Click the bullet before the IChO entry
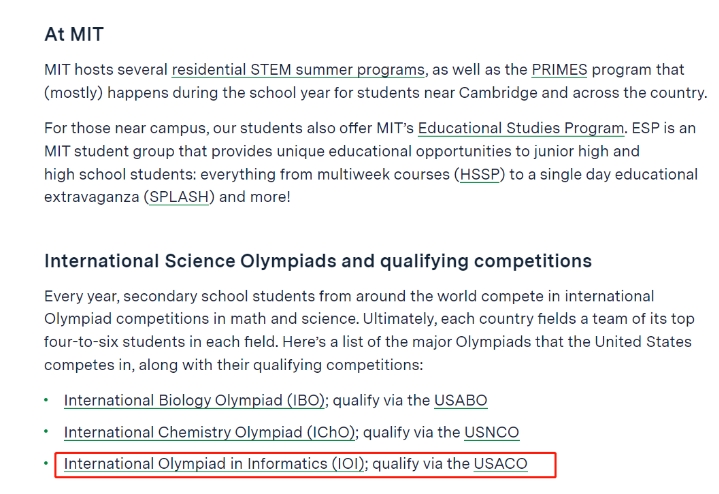Image resolution: width=719 pixels, height=494 pixels. (x=46, y=432)
